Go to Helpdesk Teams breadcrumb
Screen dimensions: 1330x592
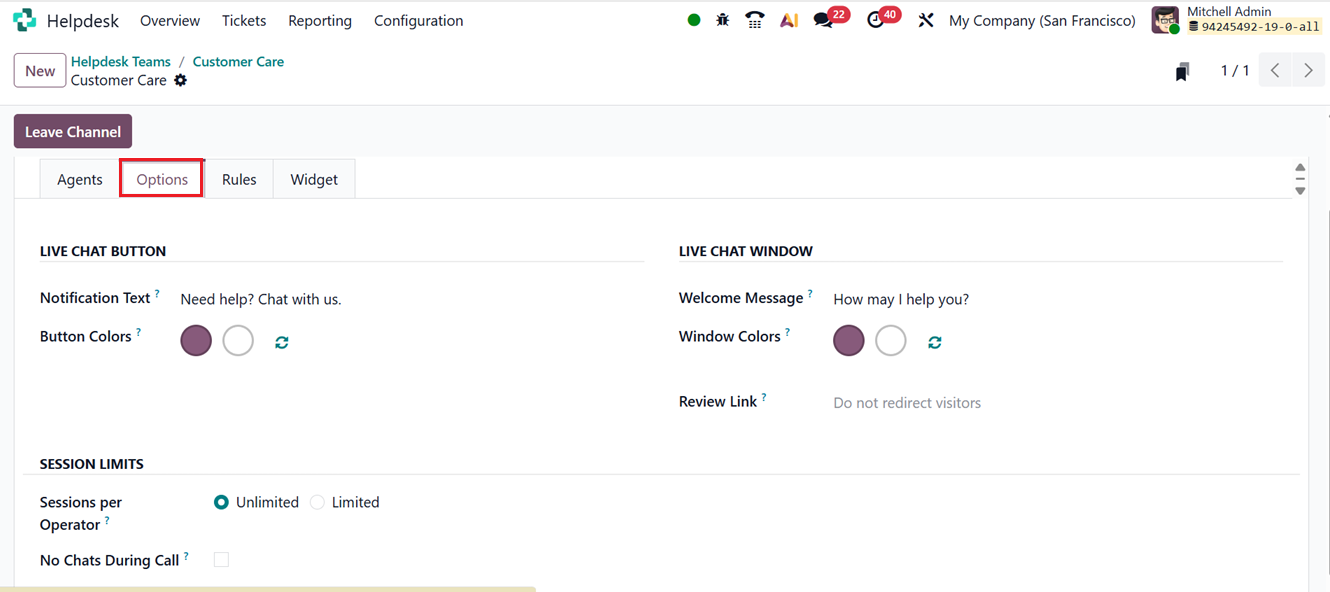click(x=121, y=61)
